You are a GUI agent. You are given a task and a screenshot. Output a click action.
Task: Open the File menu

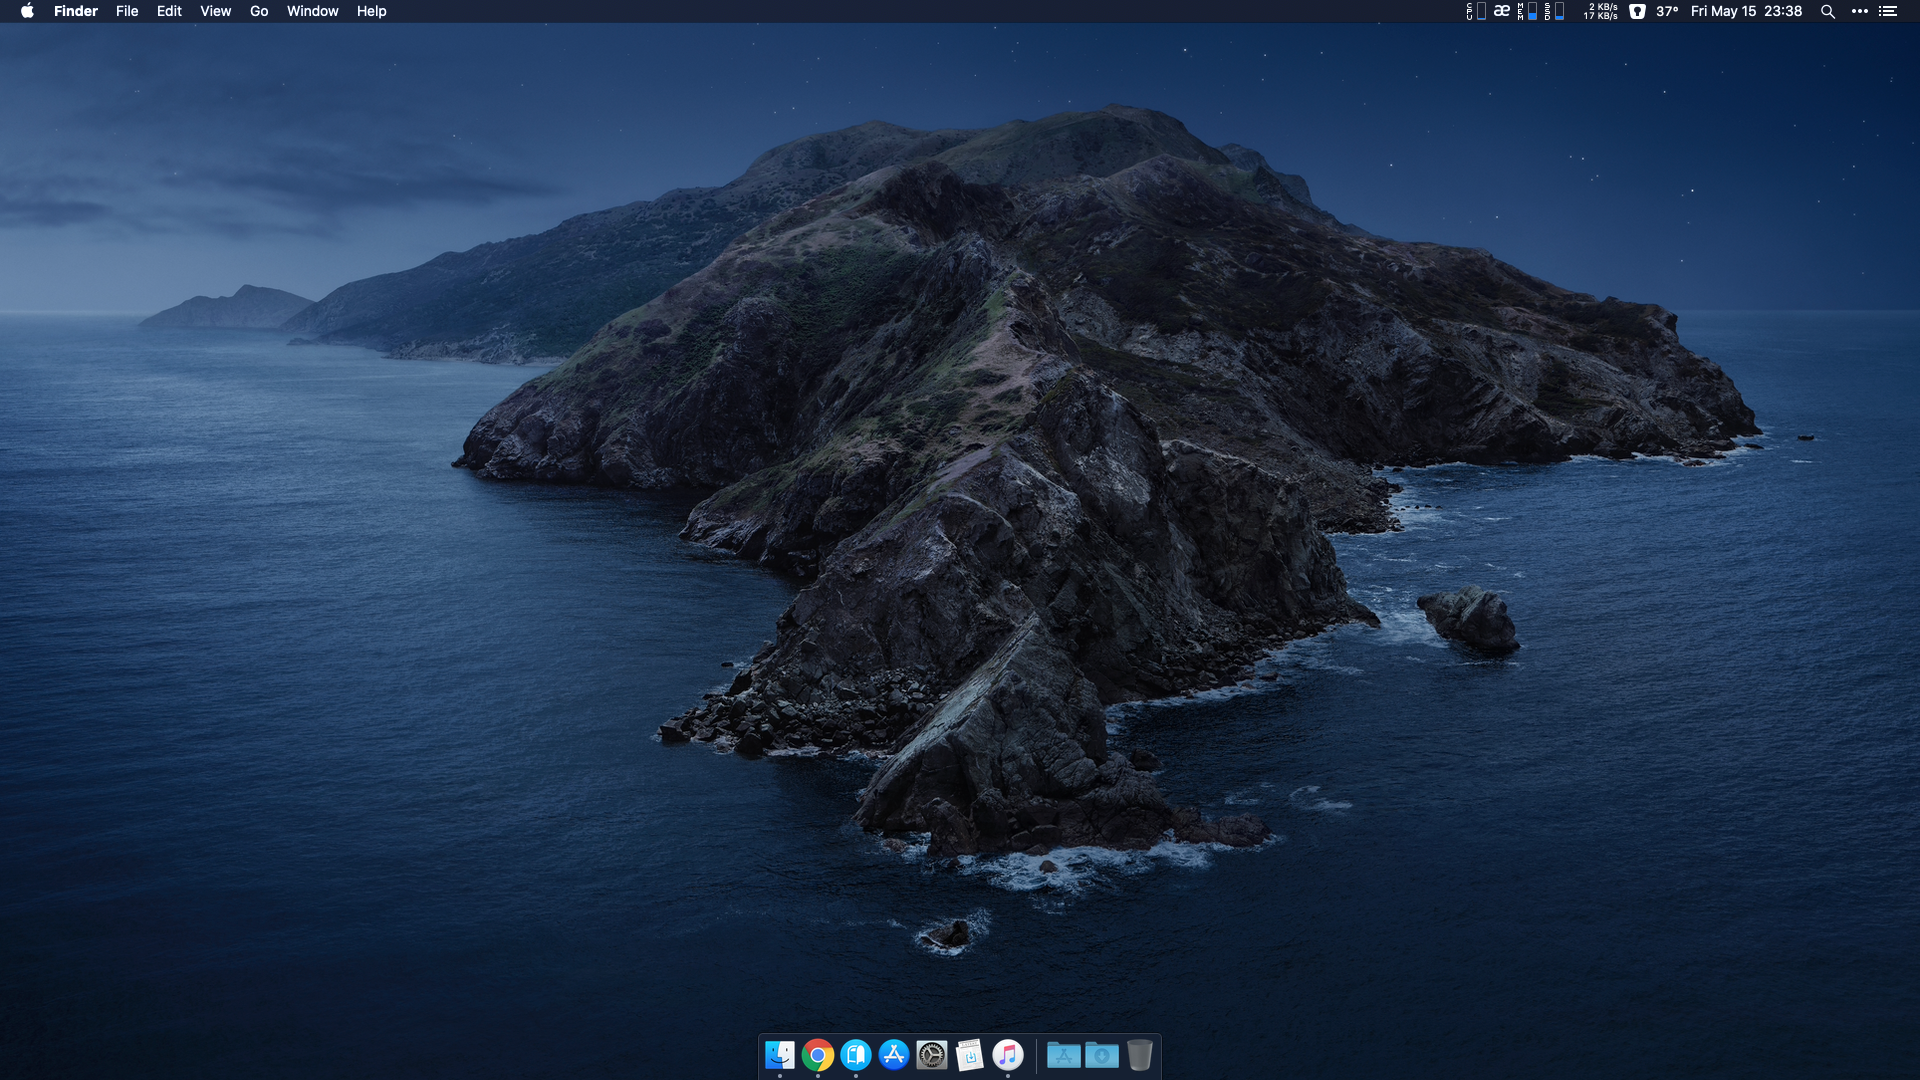(127, 11)
